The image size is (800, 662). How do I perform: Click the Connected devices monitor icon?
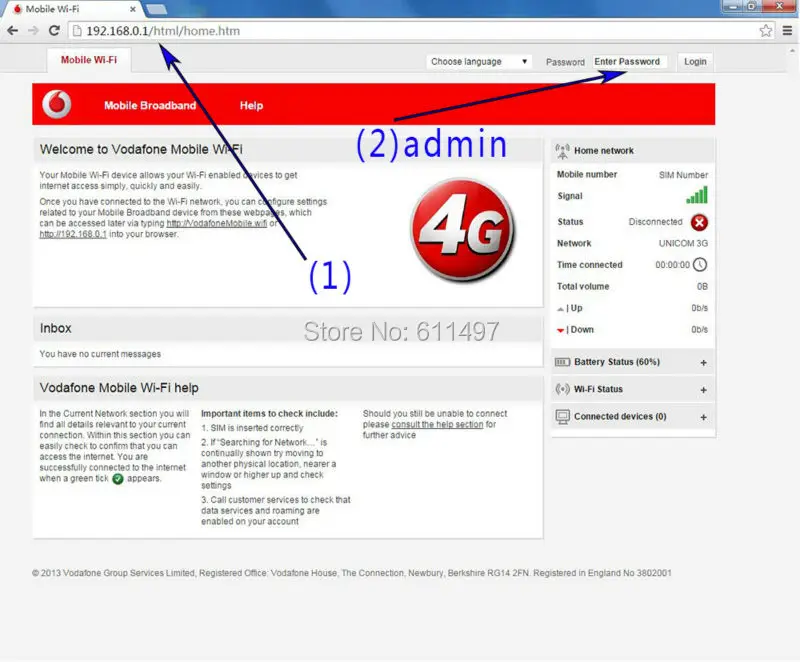pos(562,417)
